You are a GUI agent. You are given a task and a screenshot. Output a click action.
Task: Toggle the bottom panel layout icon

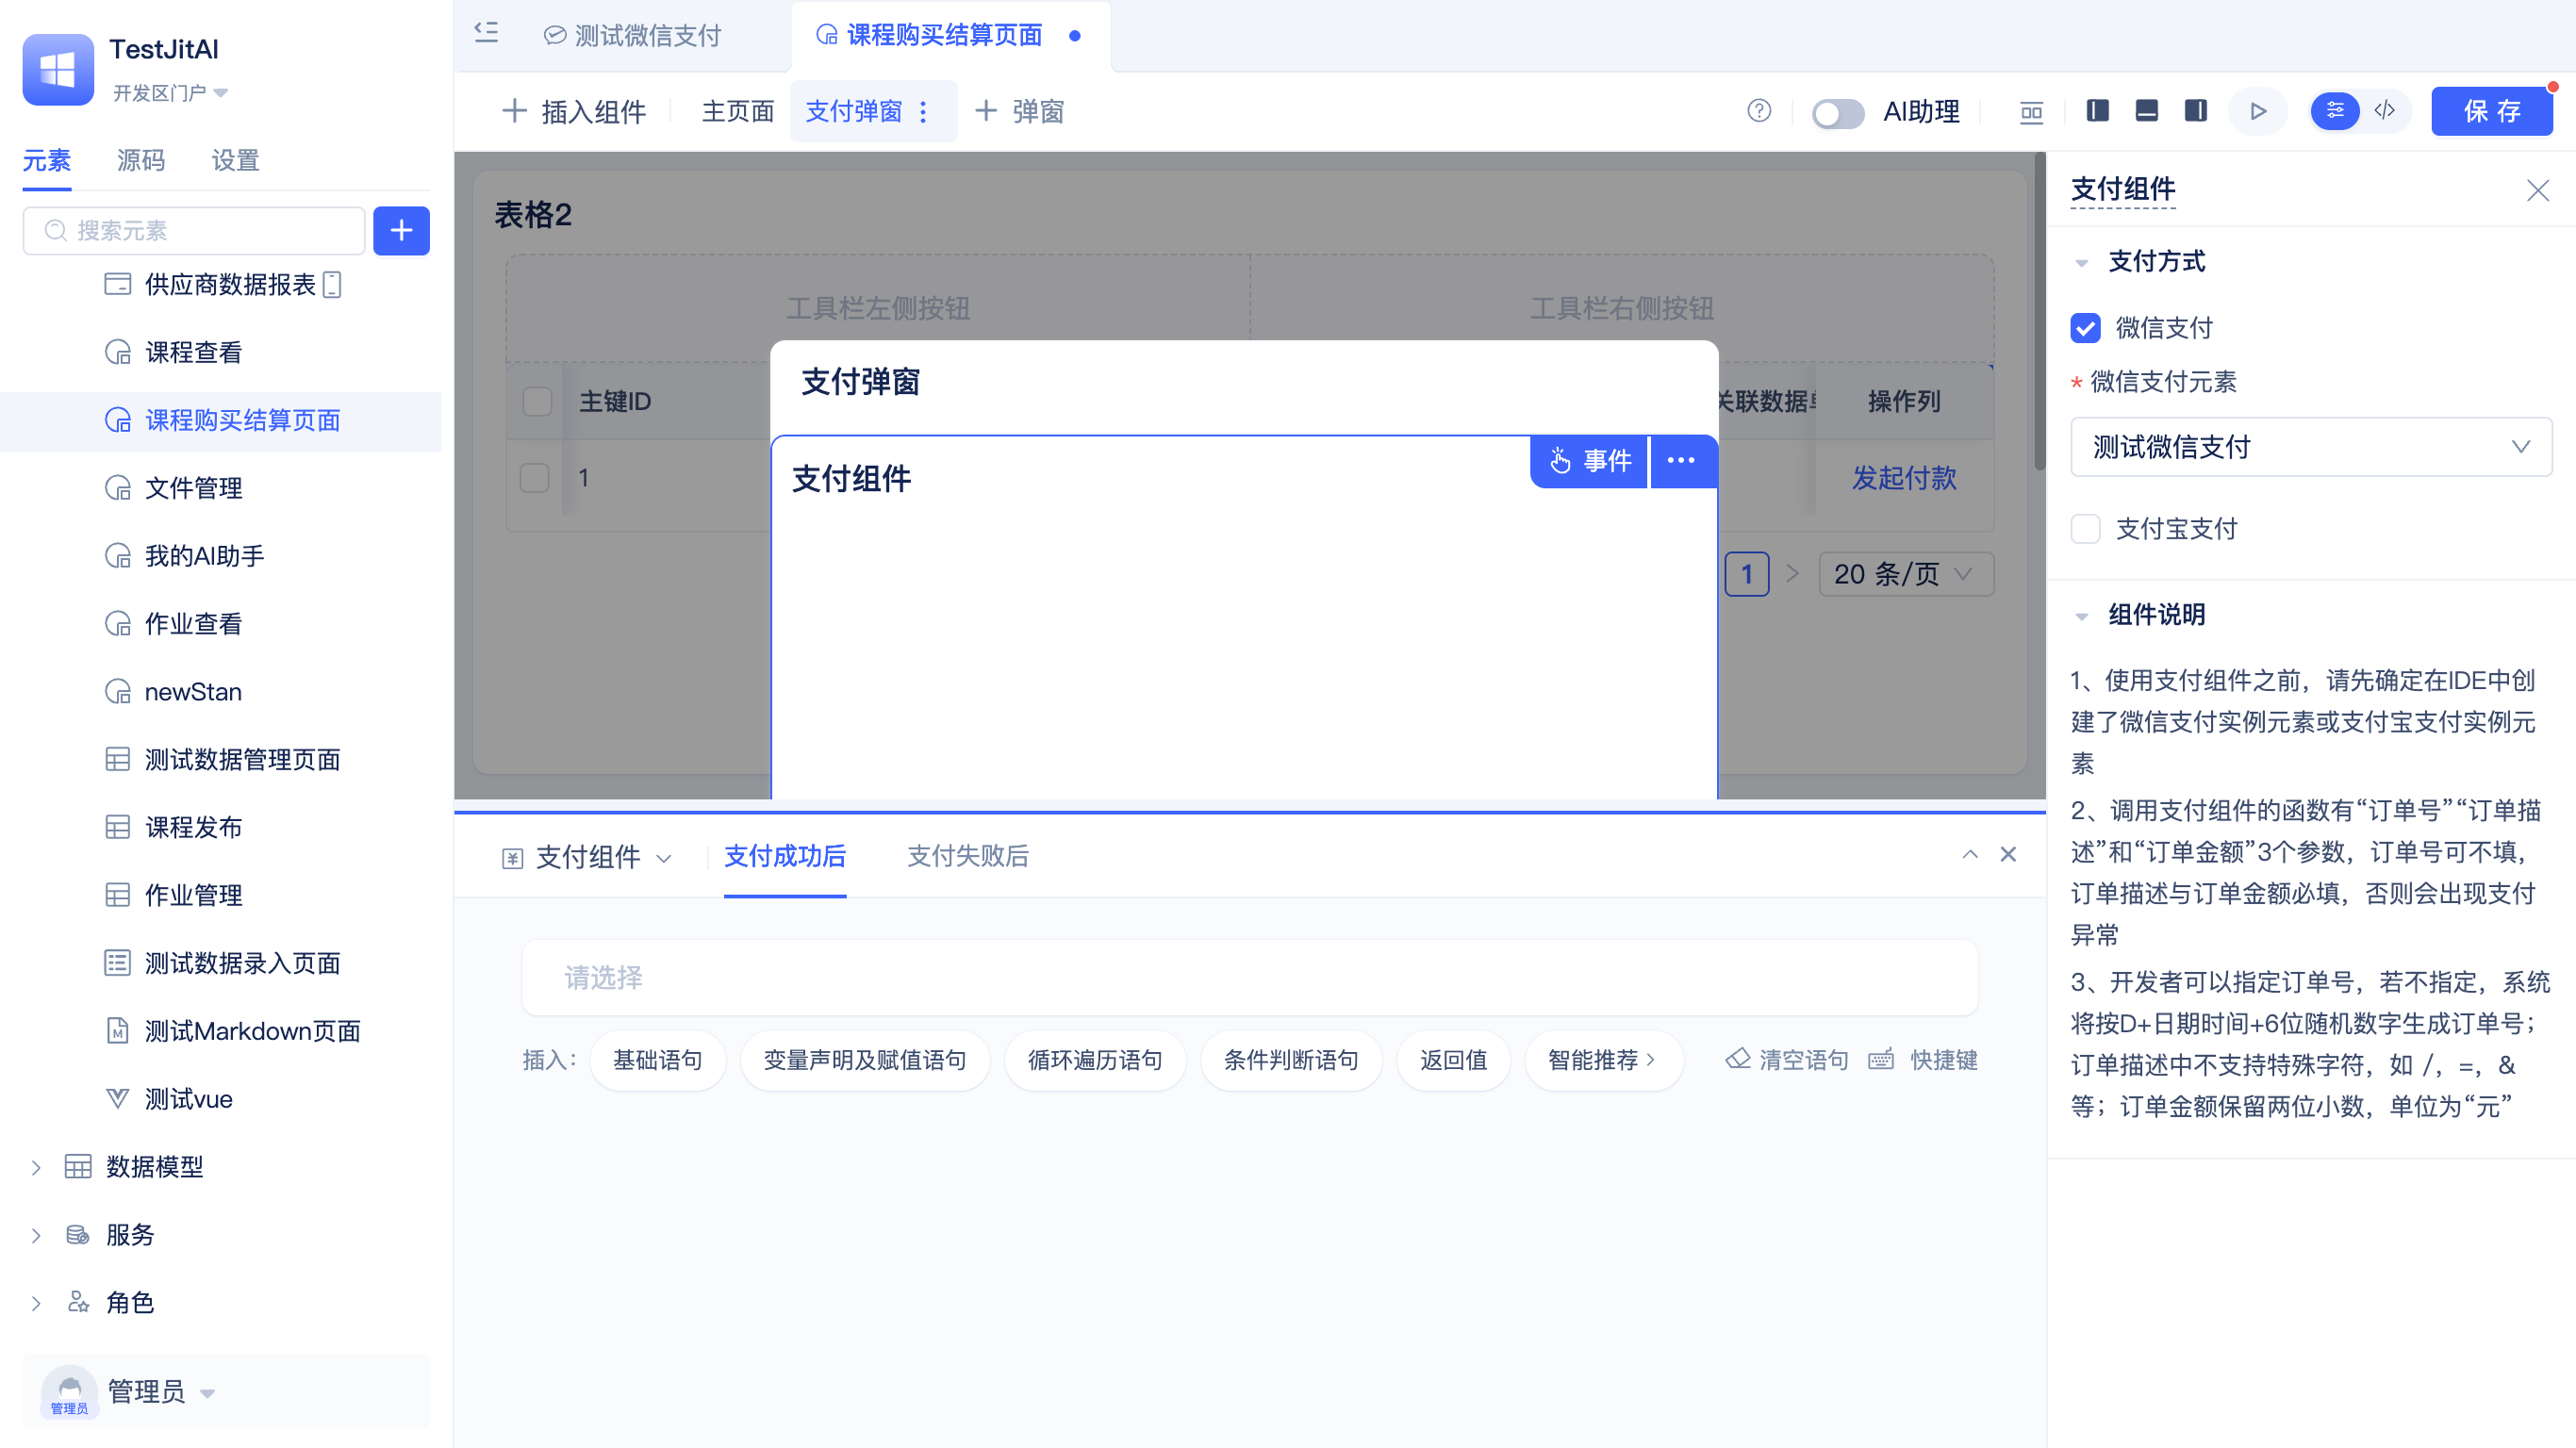(x=2147, y=111)
